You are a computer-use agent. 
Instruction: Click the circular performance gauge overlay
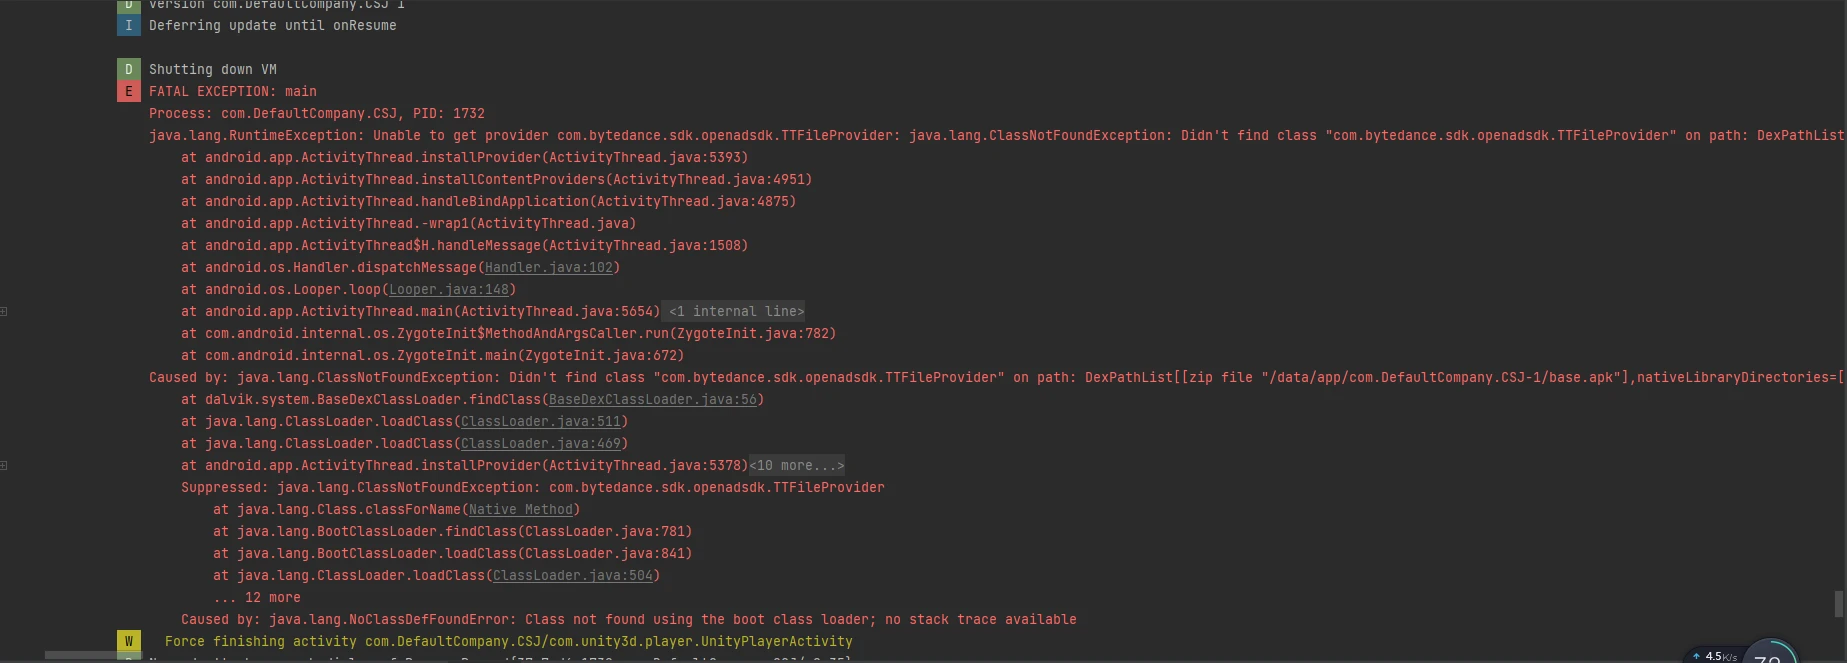click(1770, 652)
